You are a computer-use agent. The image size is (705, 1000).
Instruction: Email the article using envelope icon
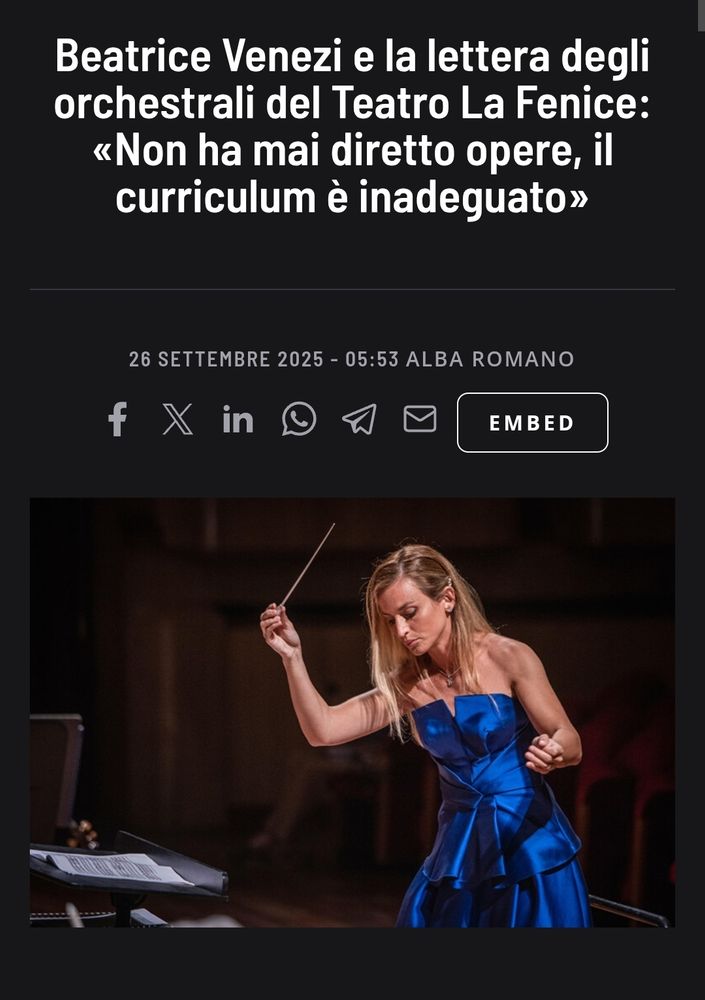pyautogui.click(x=420, y=419)
